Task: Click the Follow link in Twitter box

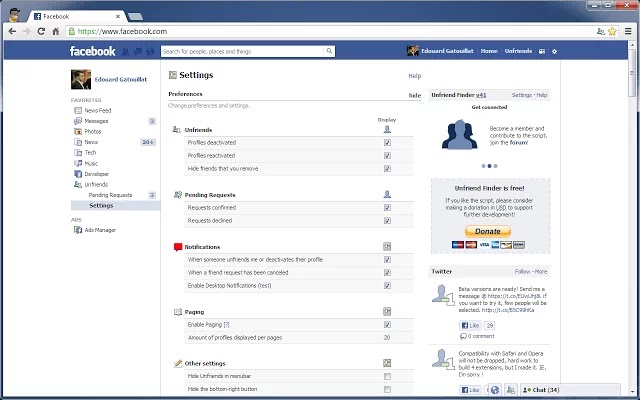Action: 522,271
